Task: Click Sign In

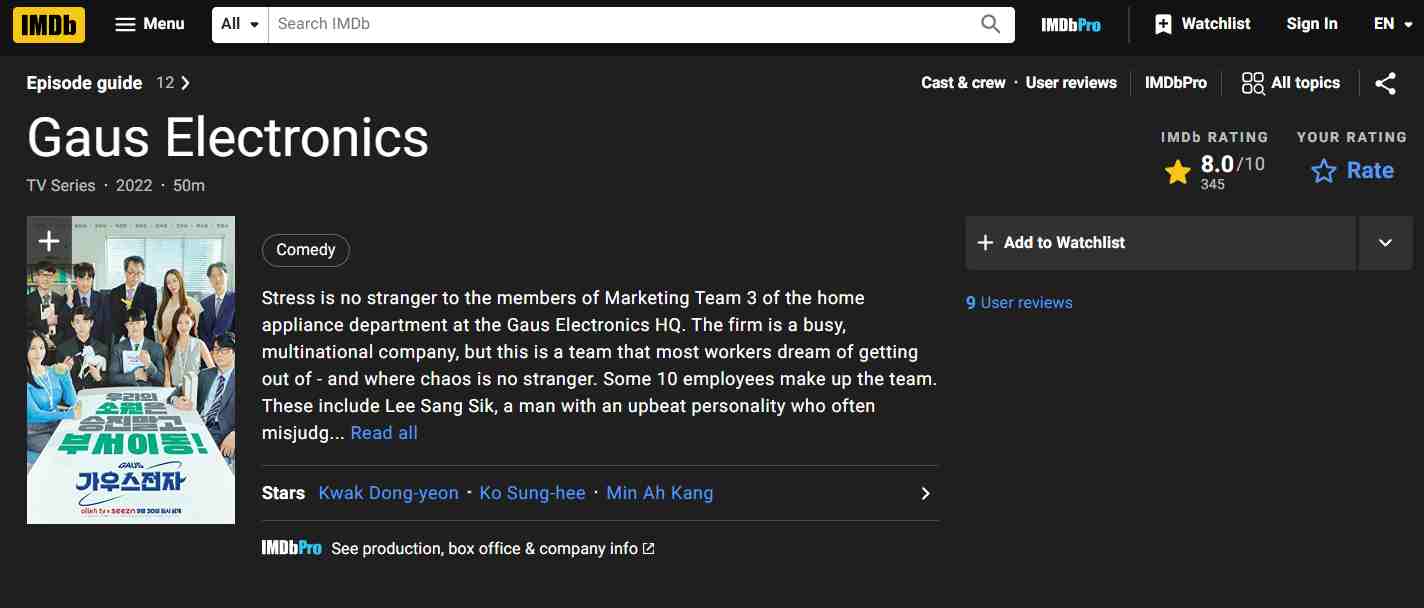Action: tap(1312, 24)
